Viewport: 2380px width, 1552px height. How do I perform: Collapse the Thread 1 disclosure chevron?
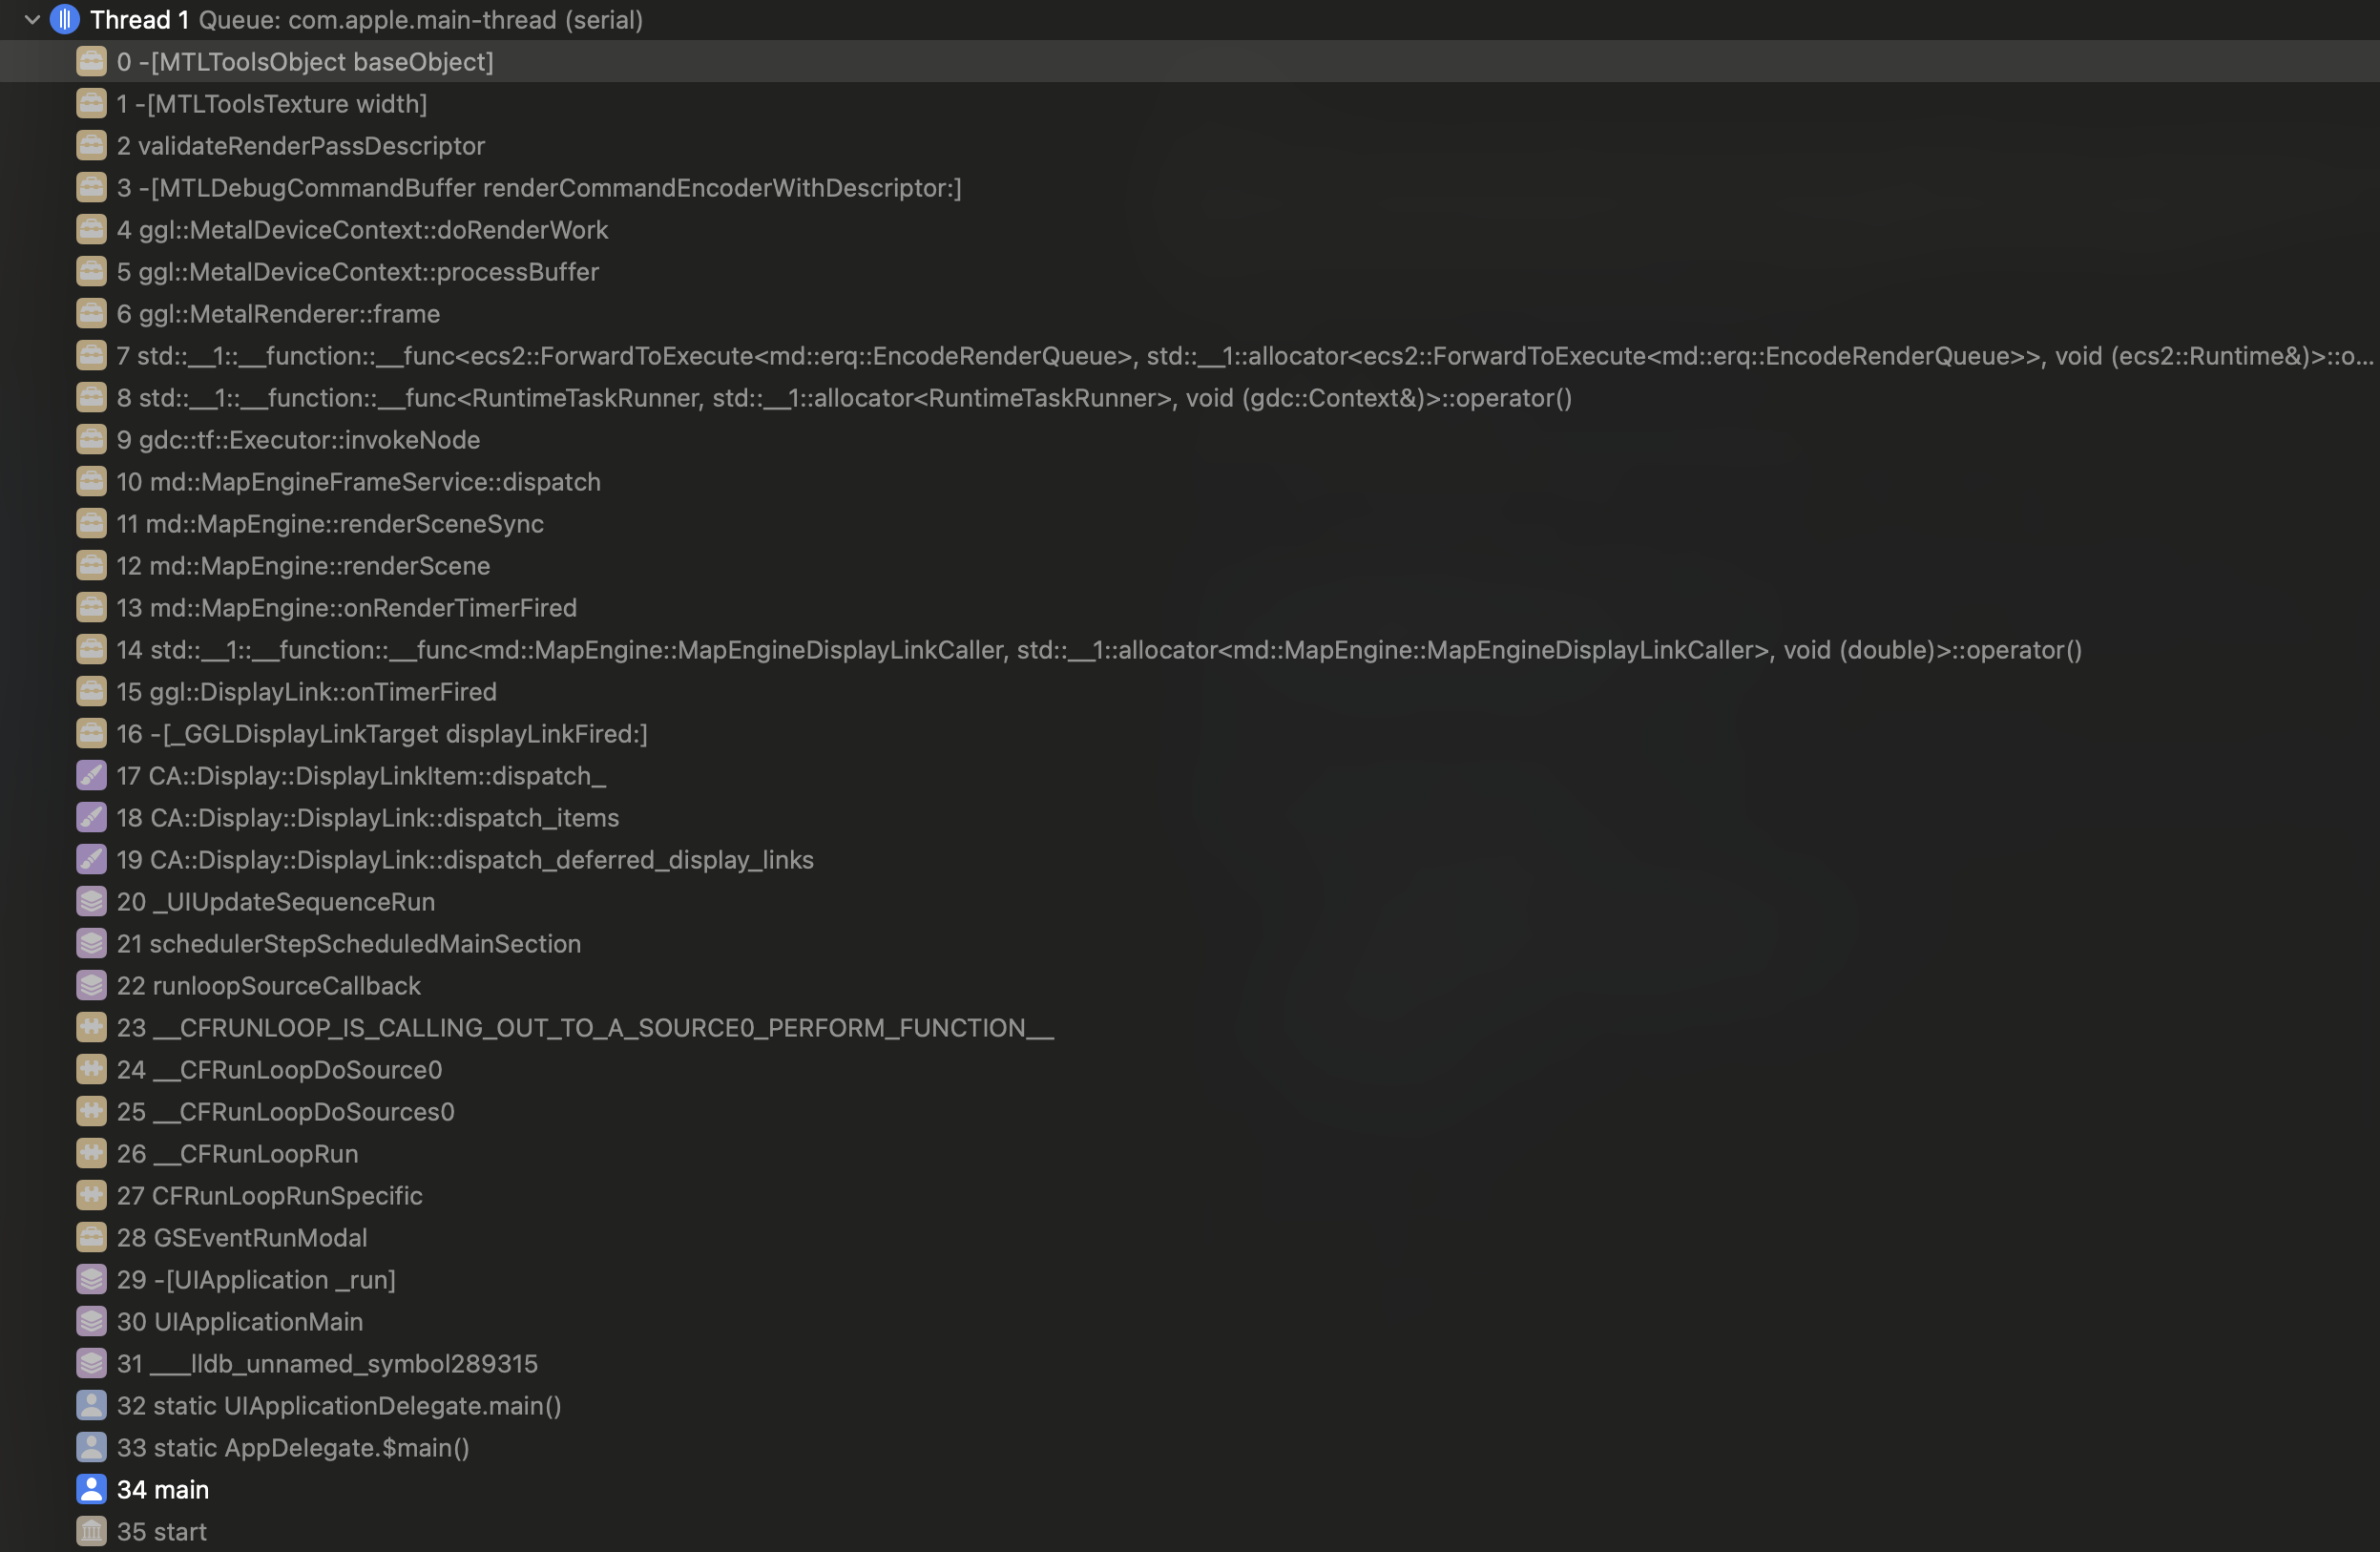click(32, 19)
